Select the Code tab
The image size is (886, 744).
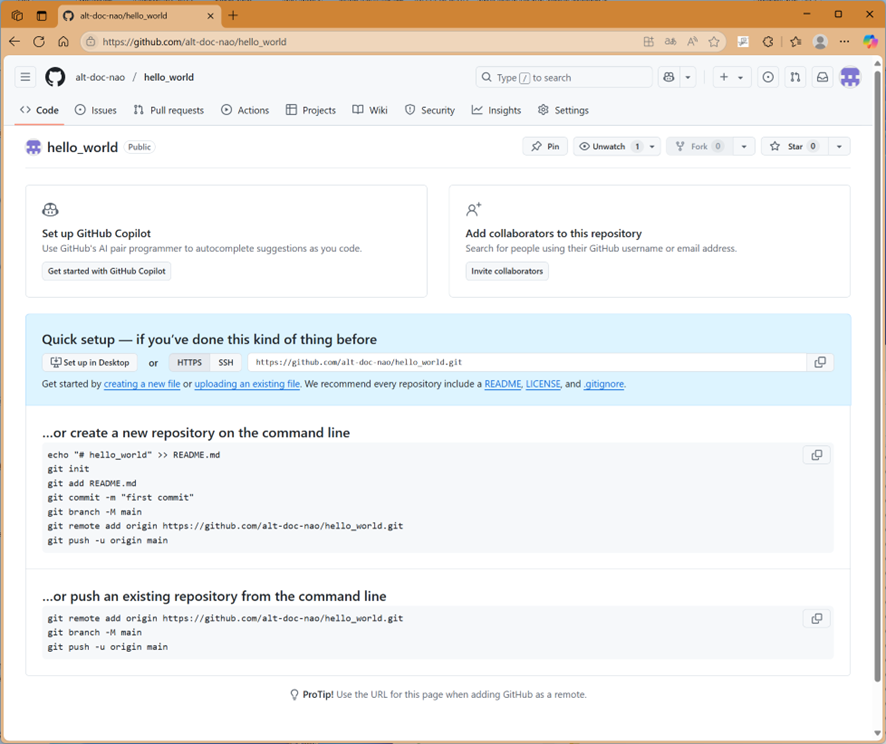pos(40,110)
